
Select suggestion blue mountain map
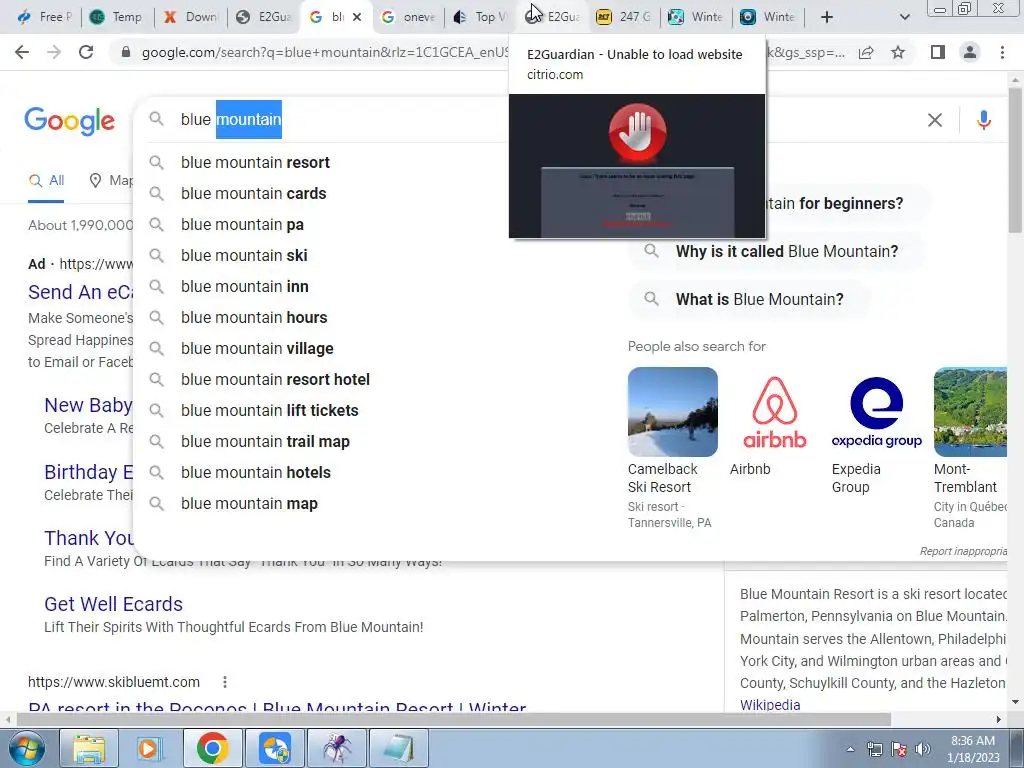click(249, 504)
